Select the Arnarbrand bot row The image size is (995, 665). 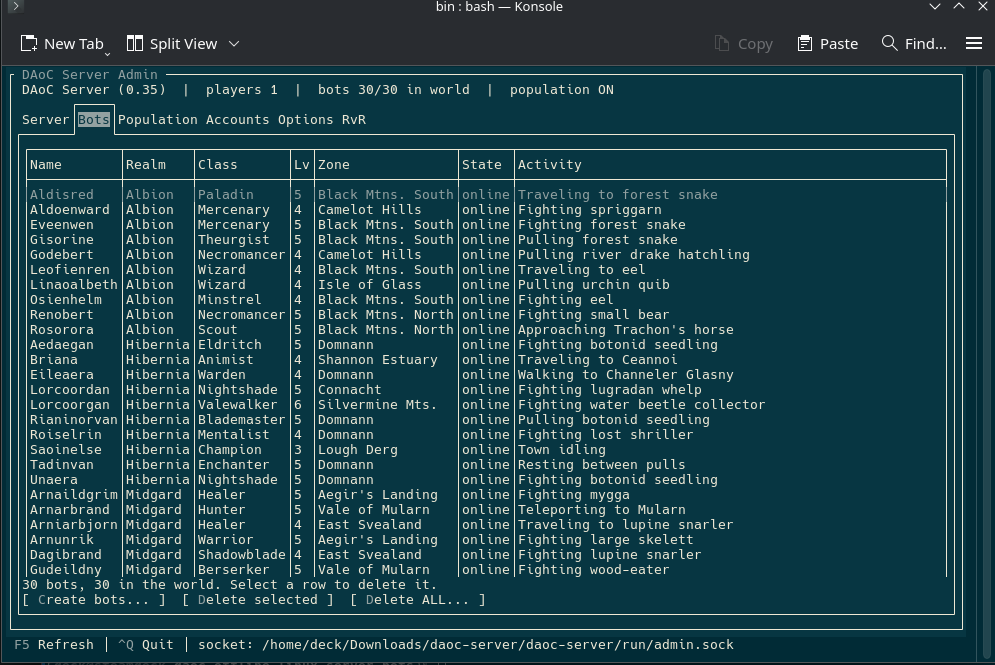point(487,510)
